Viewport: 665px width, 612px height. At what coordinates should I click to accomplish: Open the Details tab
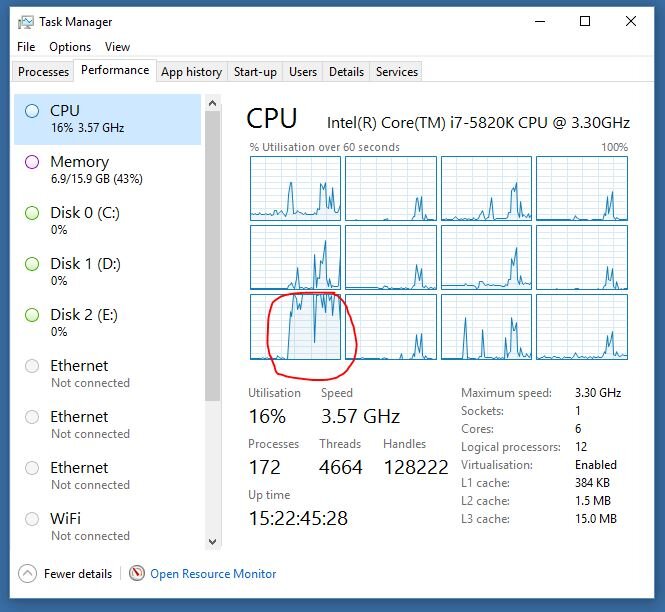pos(346,72)
